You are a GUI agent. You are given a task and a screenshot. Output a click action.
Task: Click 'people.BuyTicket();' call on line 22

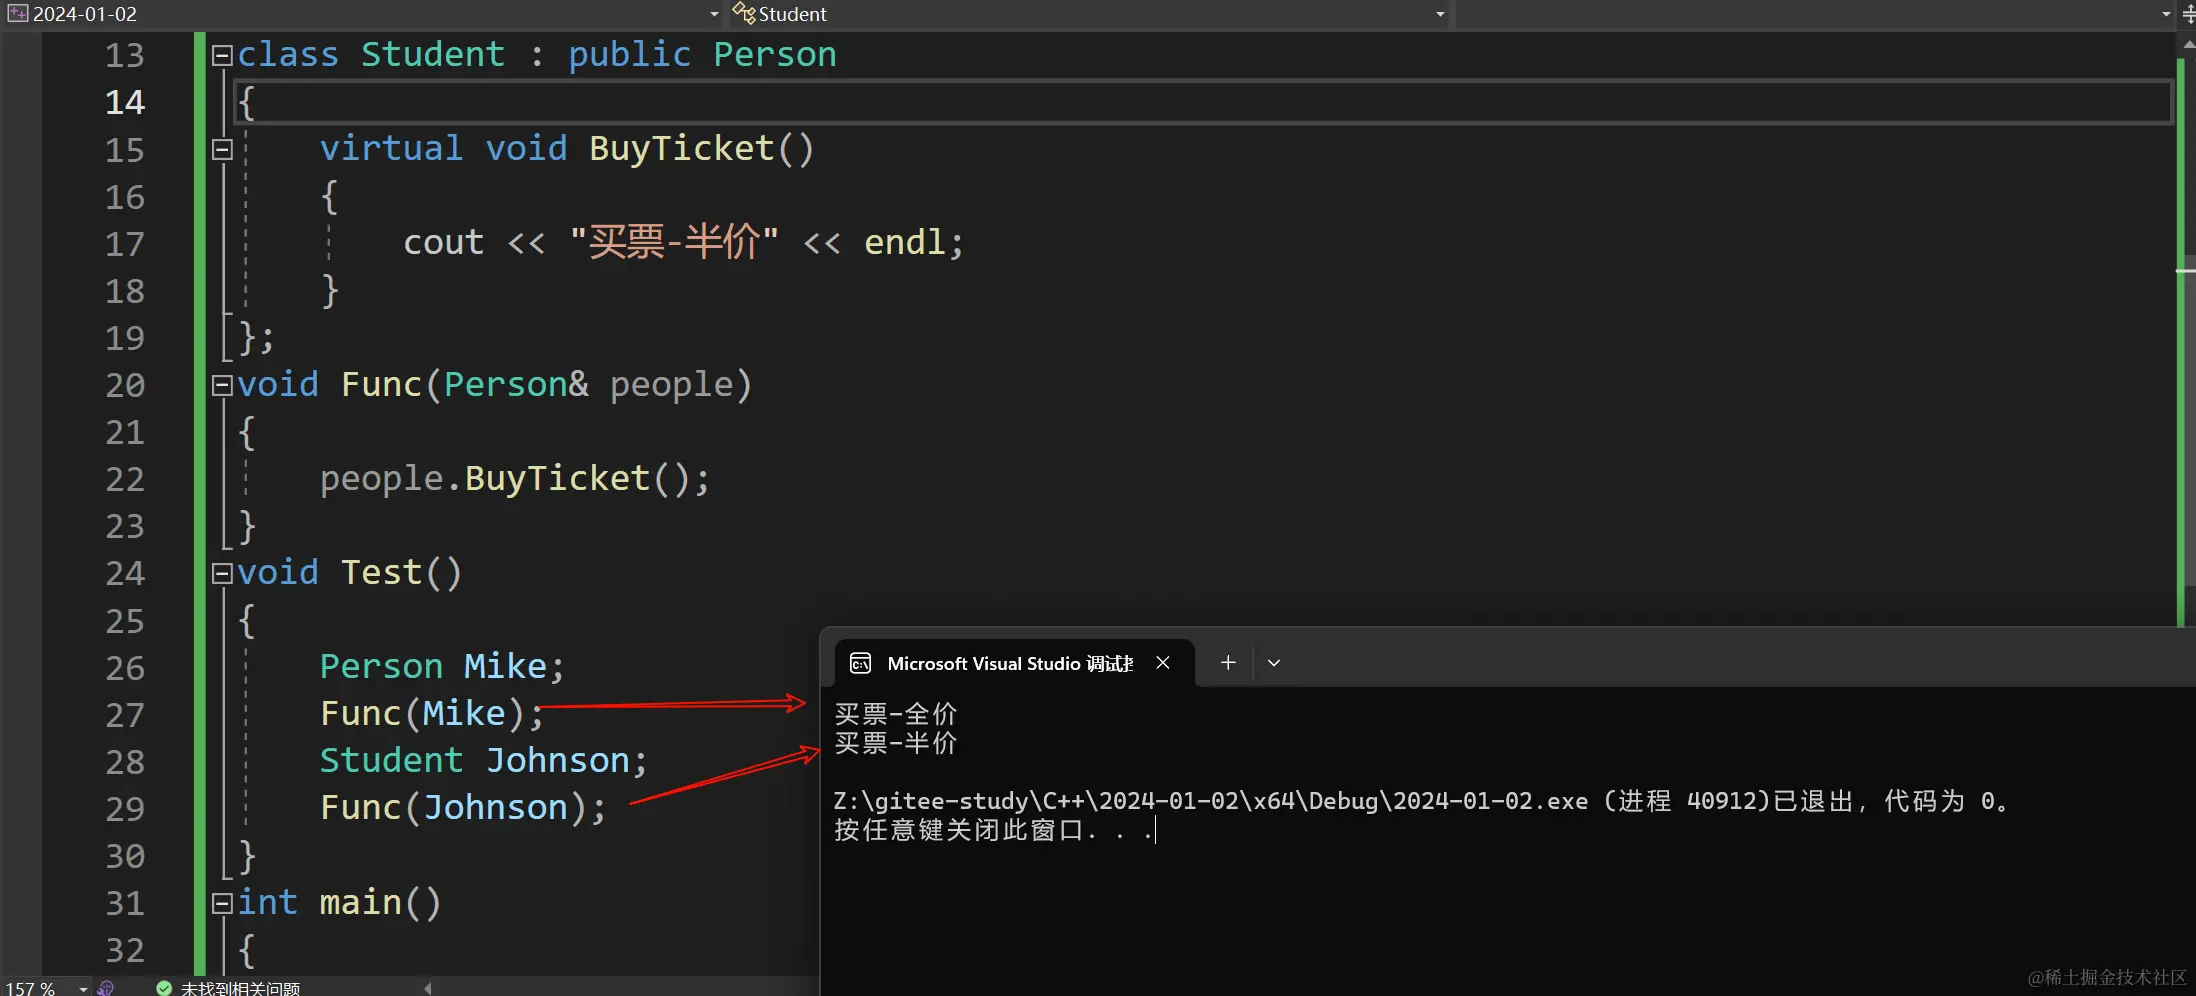click(x=515, y=479)
